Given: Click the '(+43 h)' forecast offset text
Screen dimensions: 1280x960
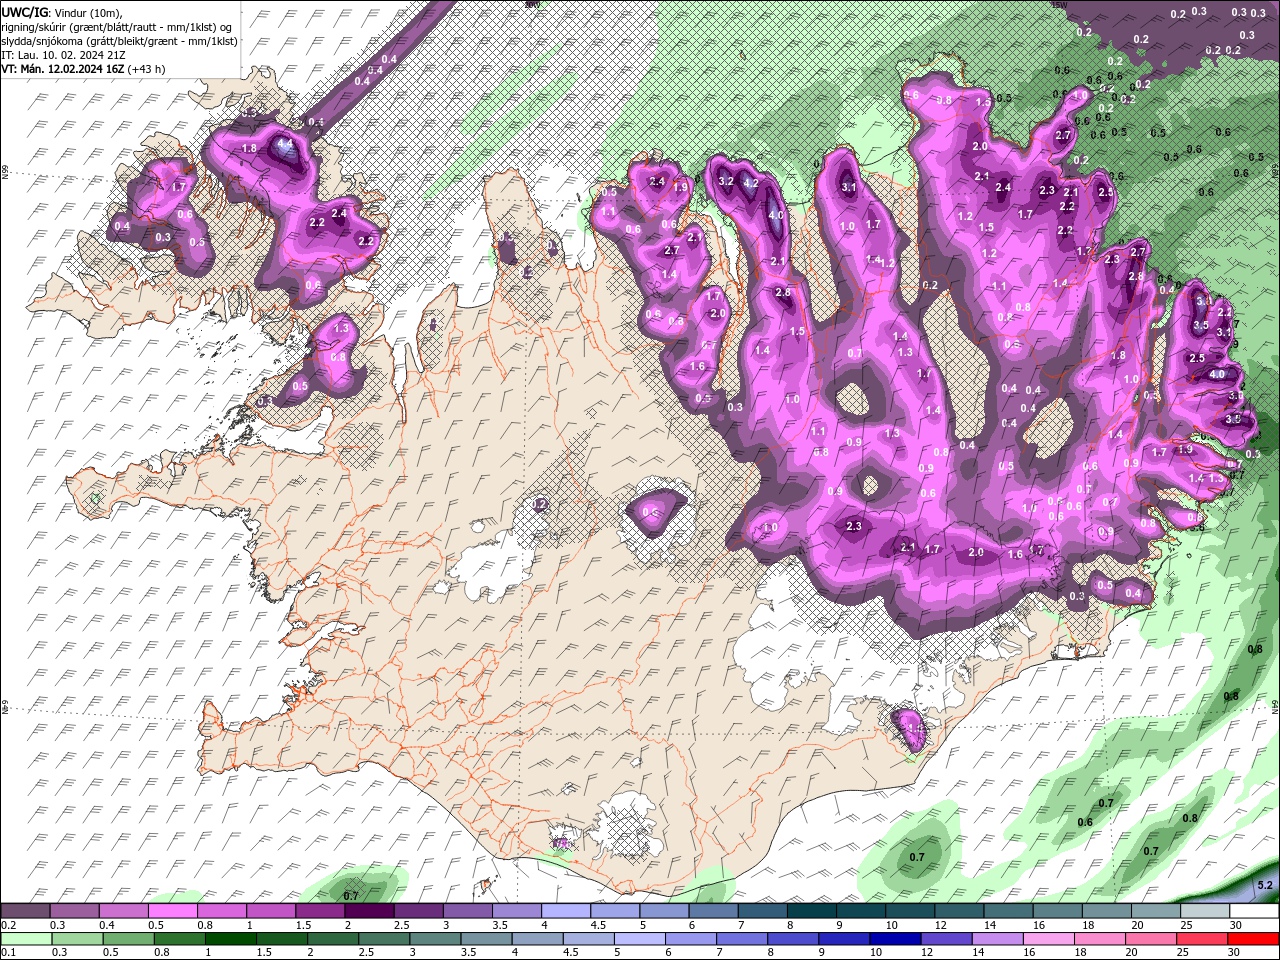Looking at the screenshot, I should 147,69.
